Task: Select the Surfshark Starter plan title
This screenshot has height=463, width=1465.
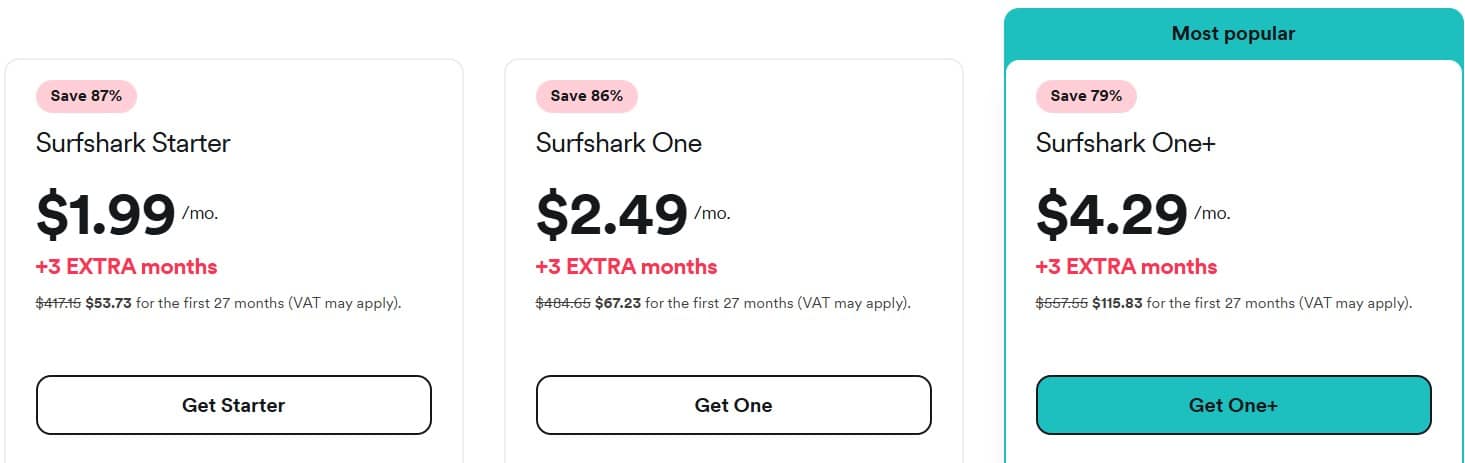Action: point(133,143)
